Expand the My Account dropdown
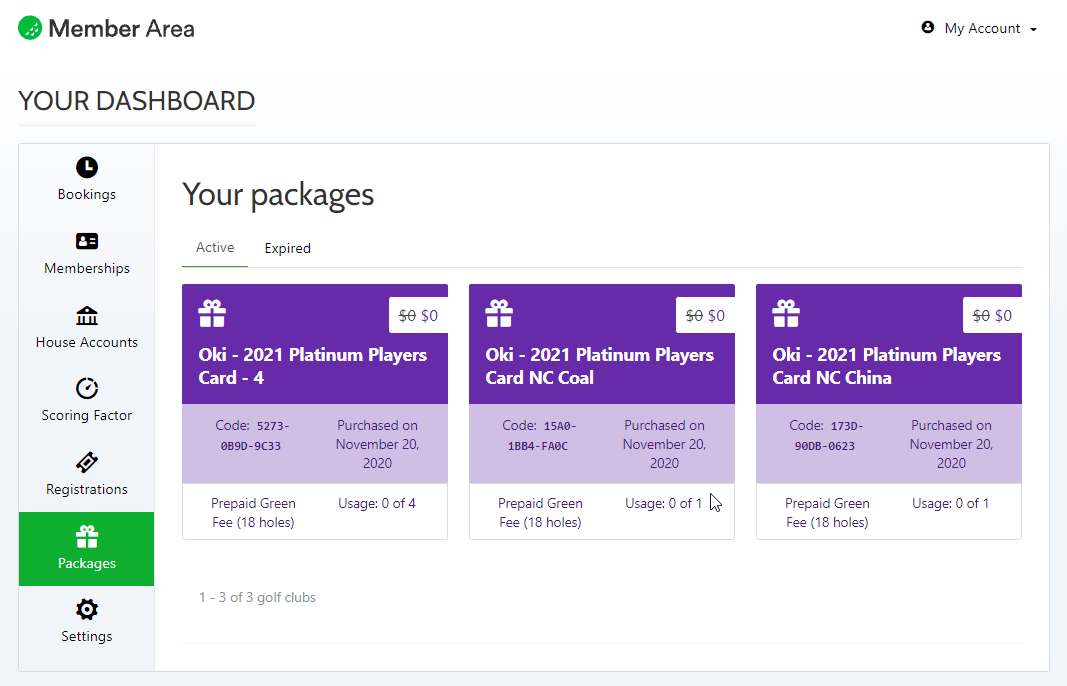This screenshot has height=686, width=1067. point(980,28)
